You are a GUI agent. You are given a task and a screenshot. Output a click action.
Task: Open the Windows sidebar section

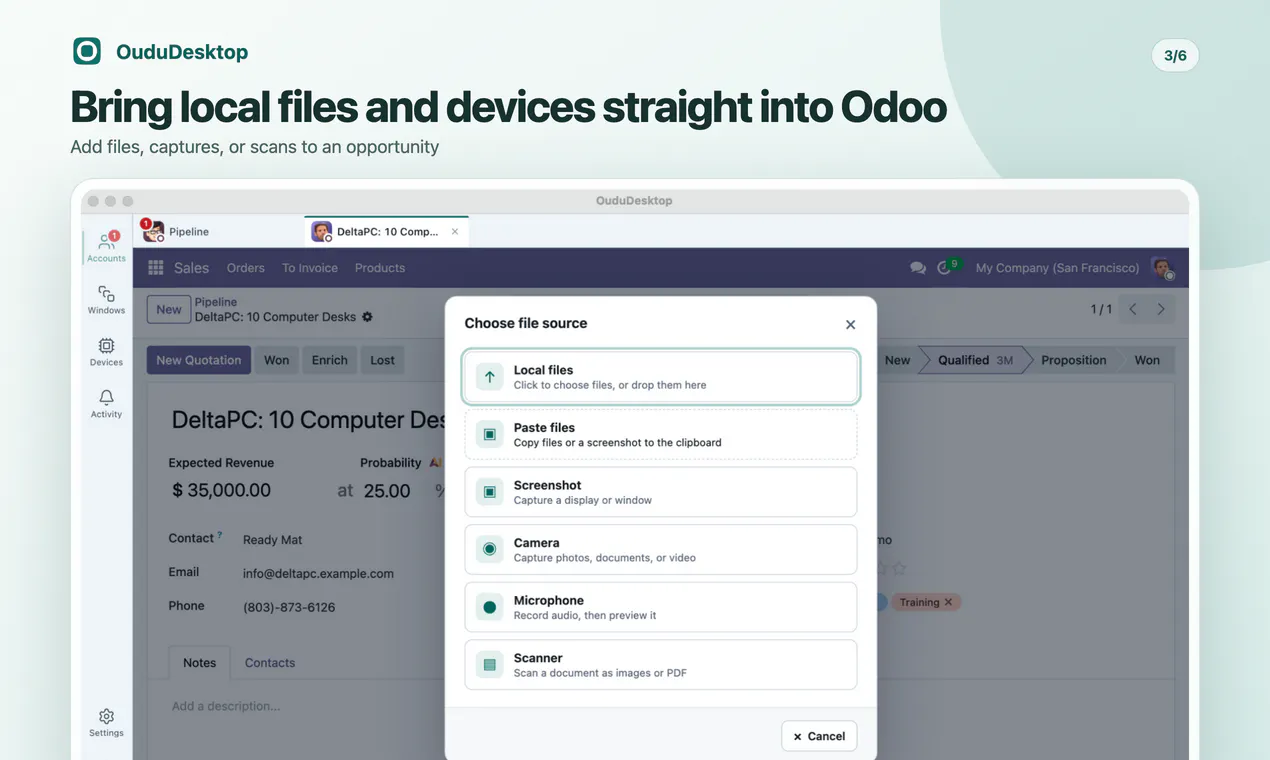tap(106, 299)
